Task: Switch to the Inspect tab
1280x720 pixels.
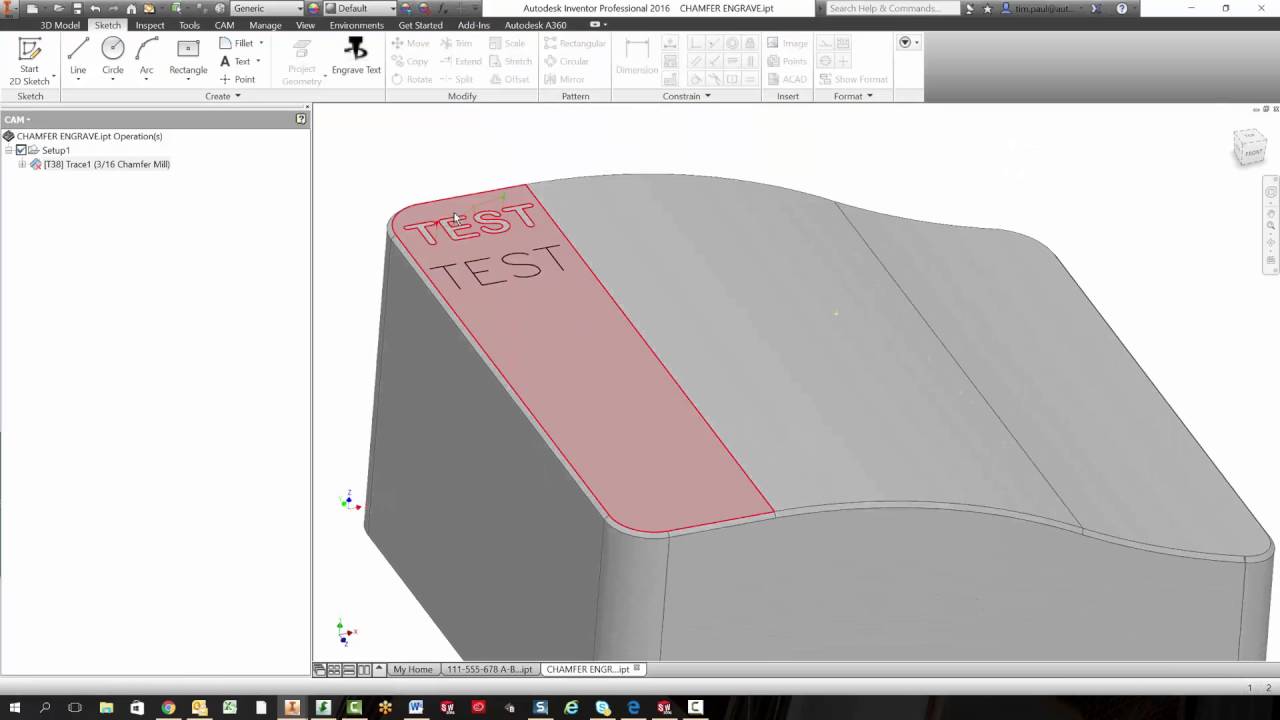Action: [x=150, y=25]
